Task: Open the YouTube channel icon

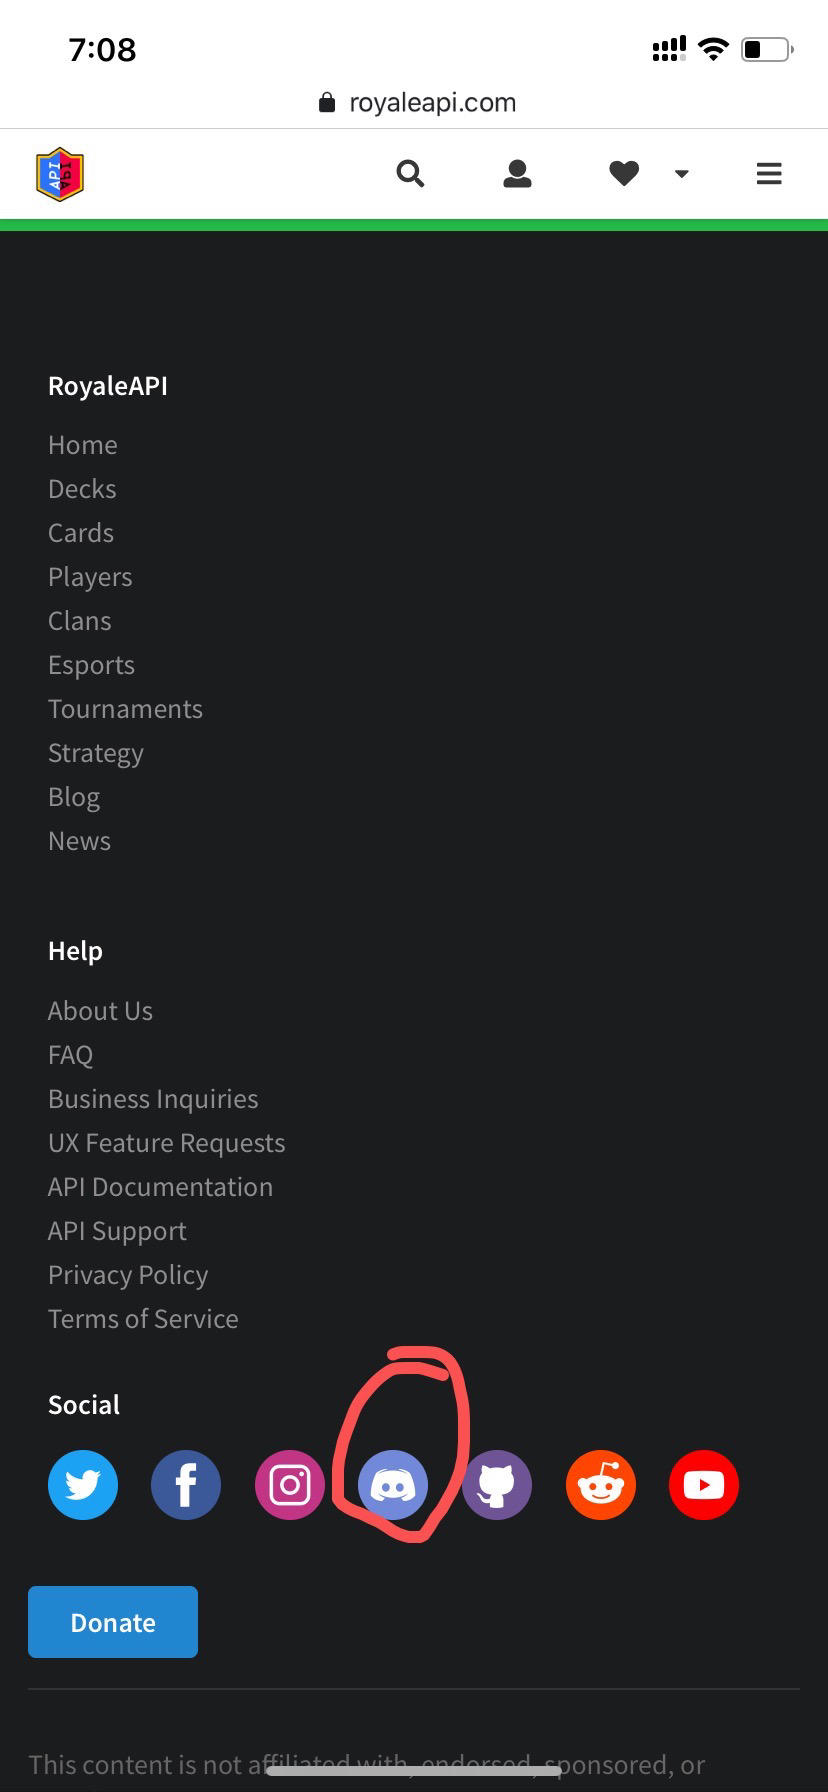Action: (x=704, y=1485)
